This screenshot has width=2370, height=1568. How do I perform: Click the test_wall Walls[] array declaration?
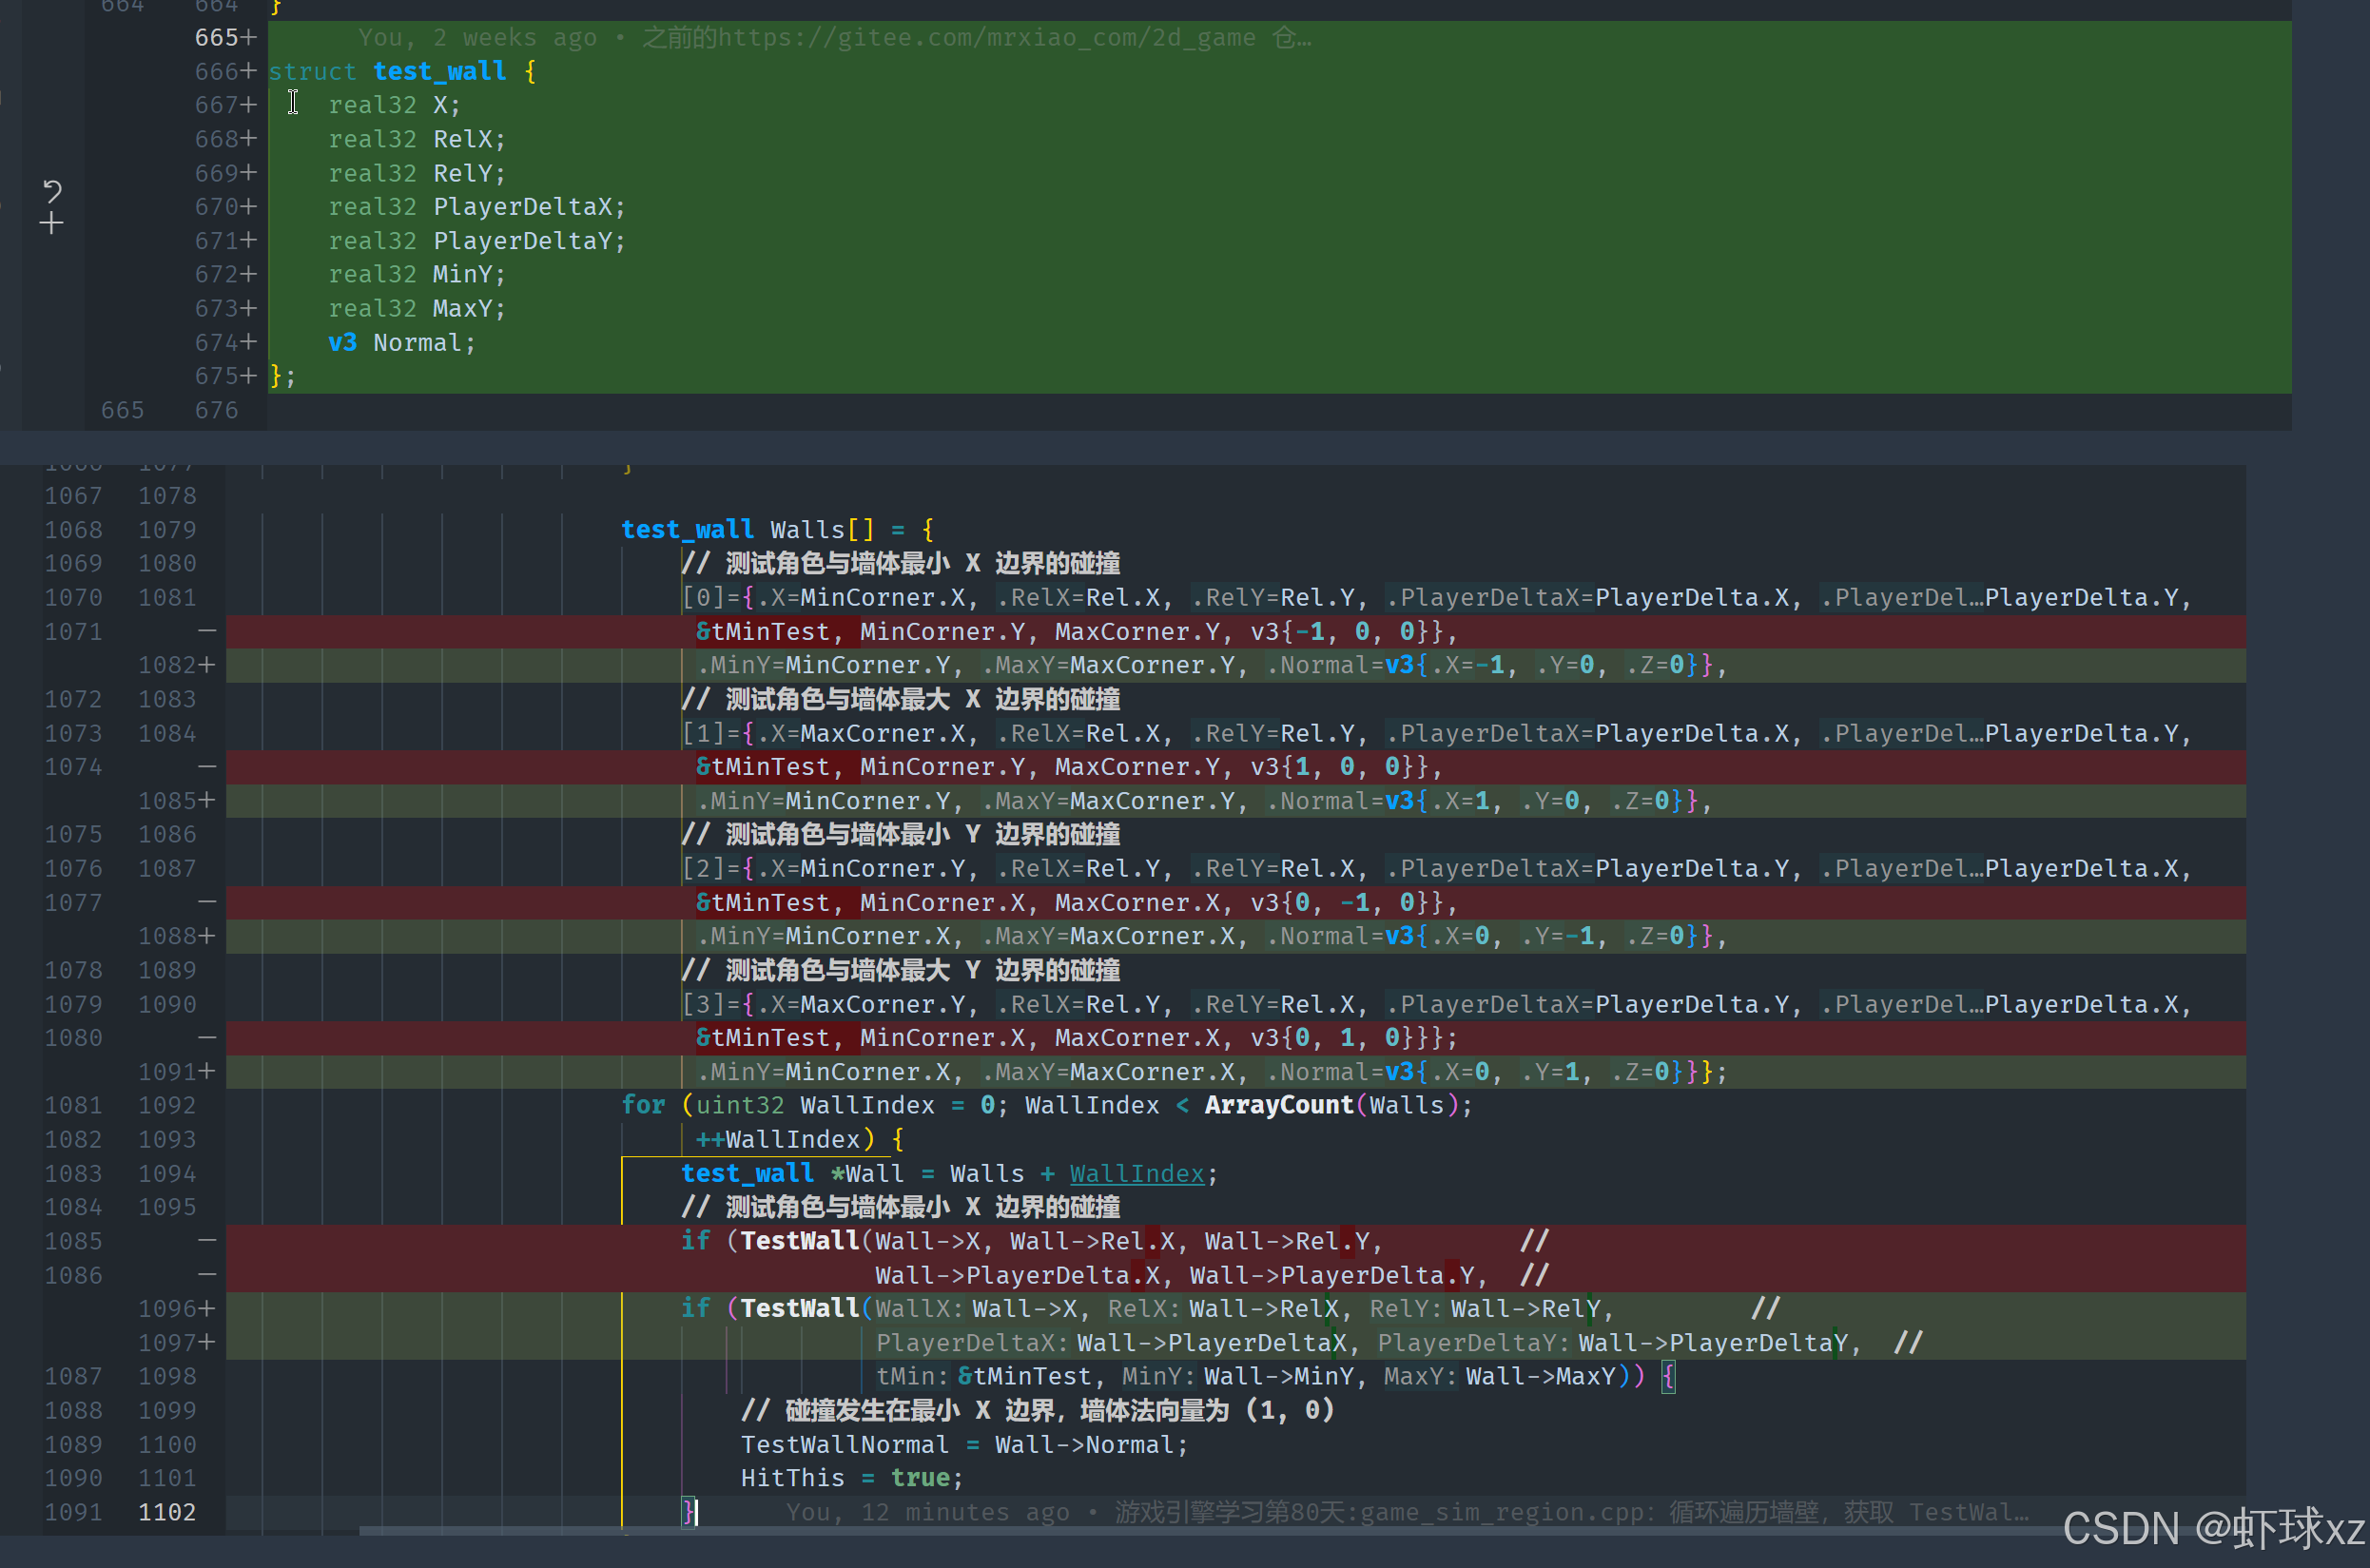pos(778,529)
